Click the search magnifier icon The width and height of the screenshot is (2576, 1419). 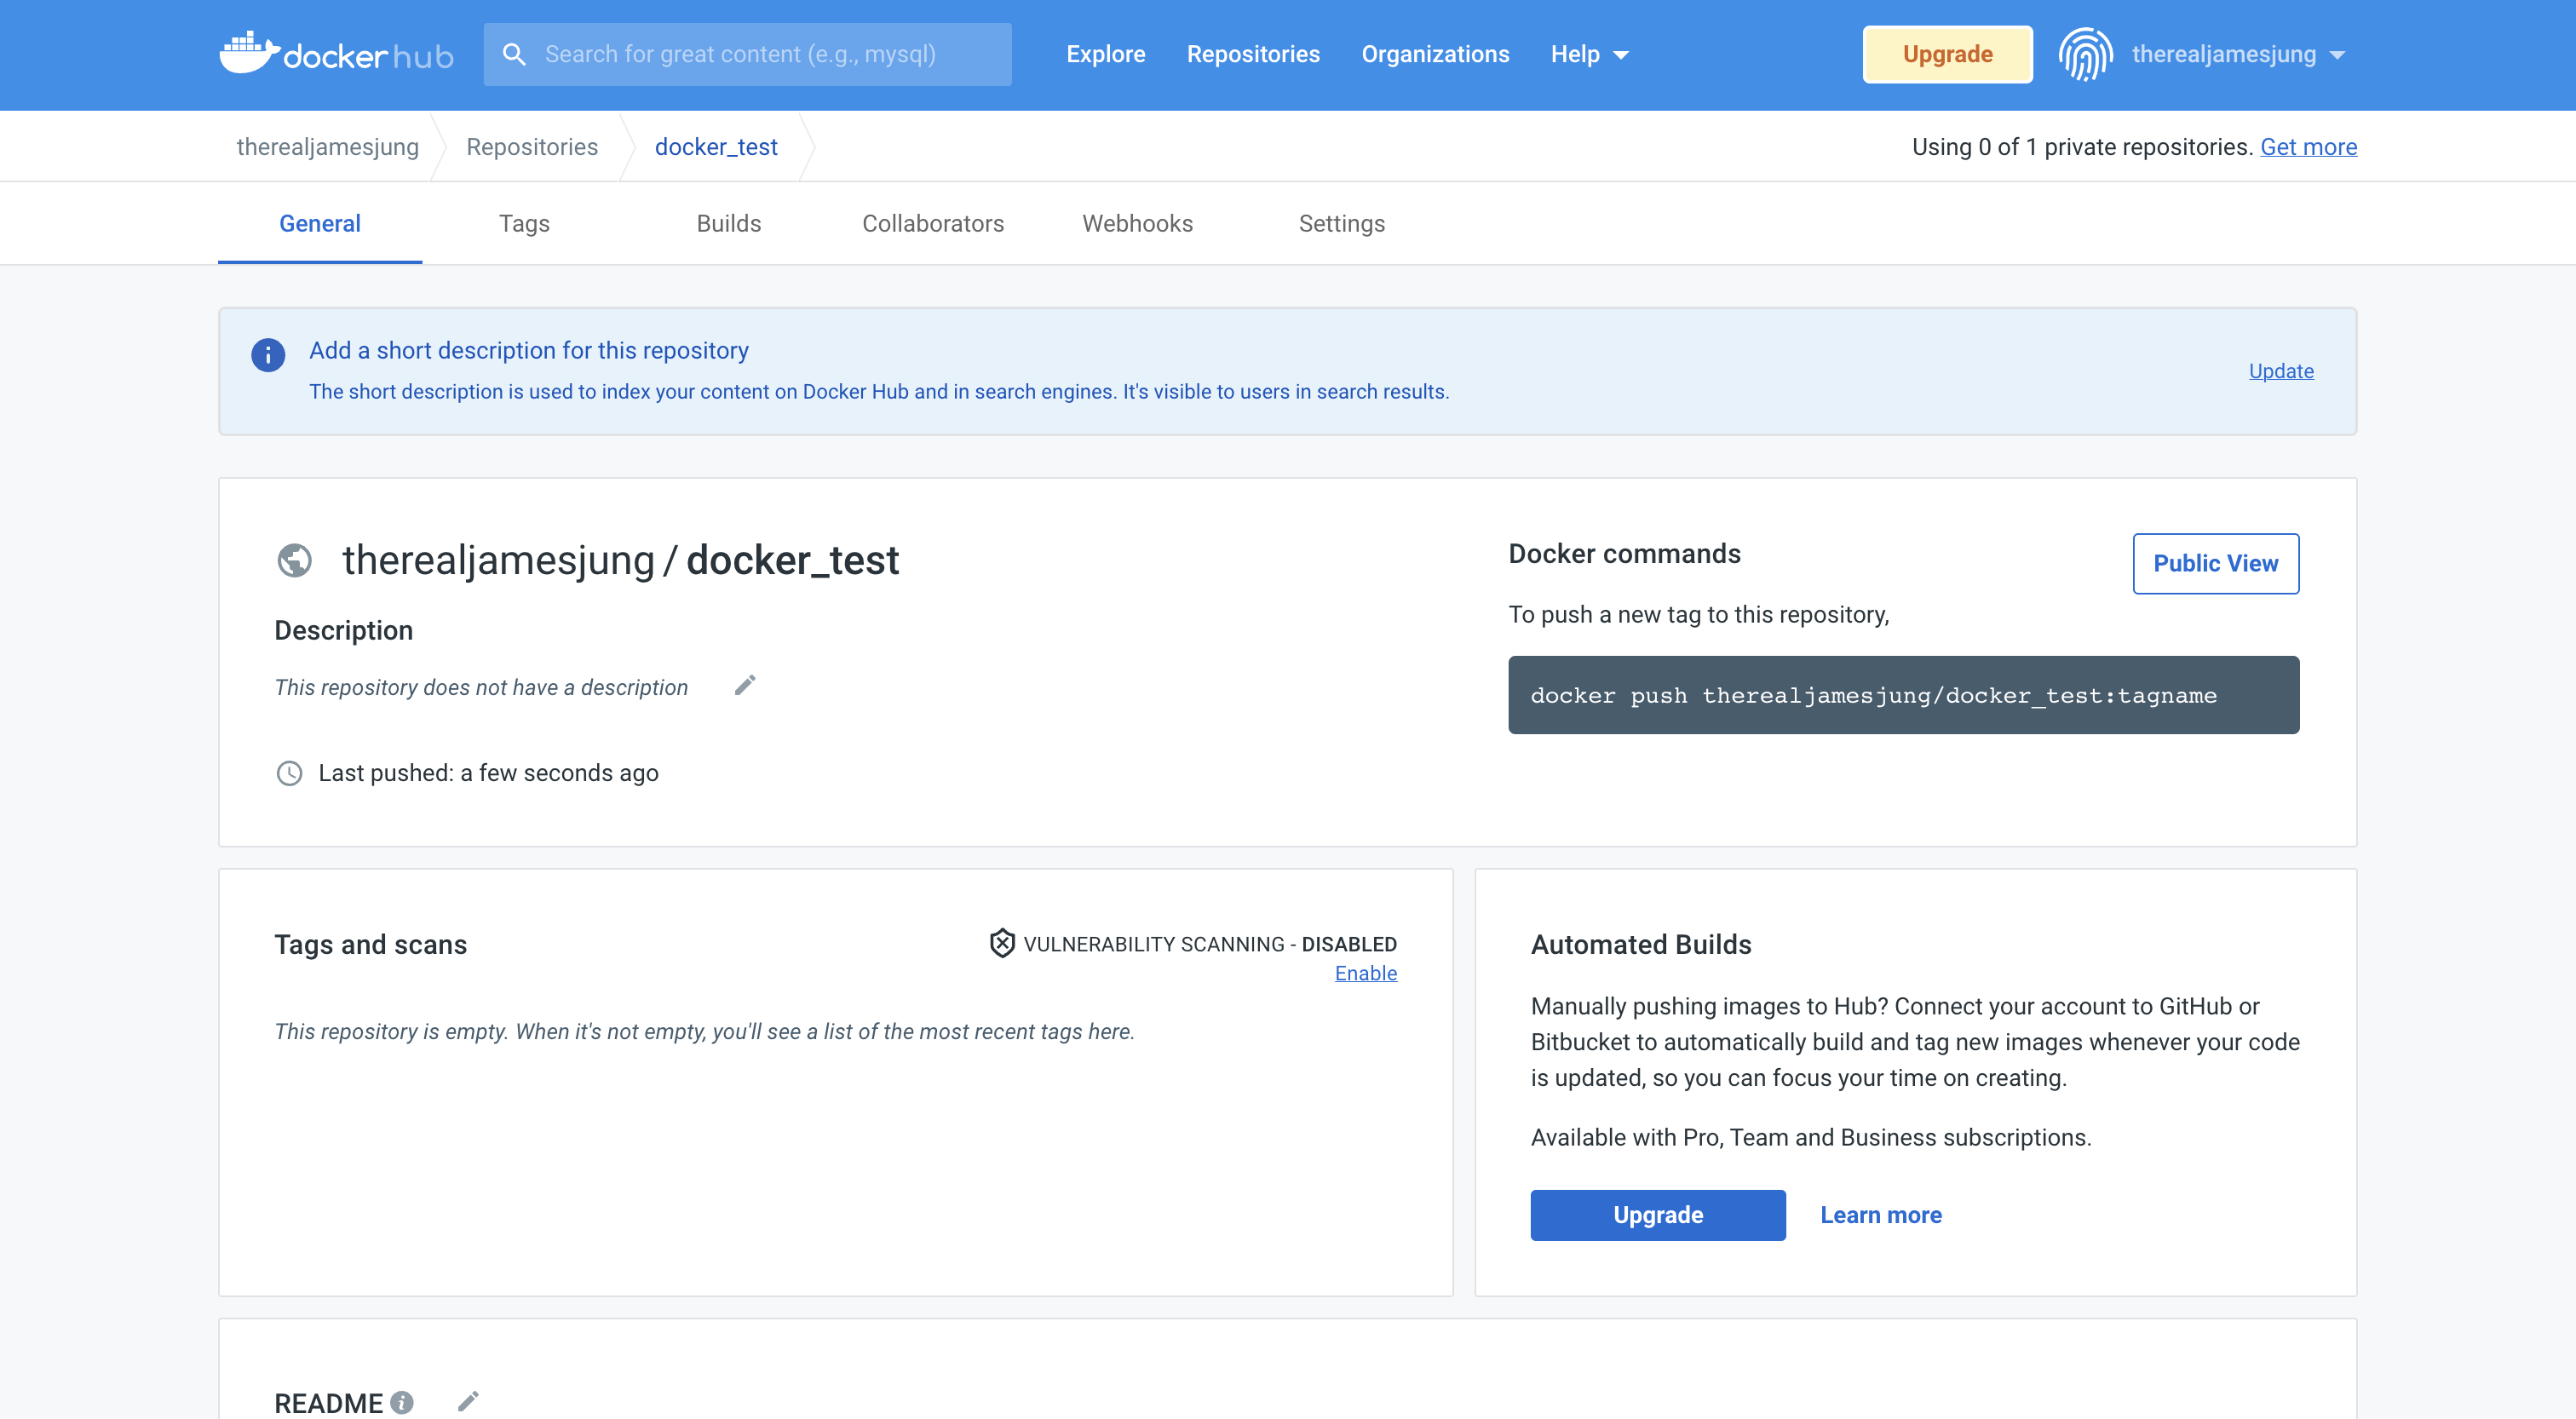514,54
